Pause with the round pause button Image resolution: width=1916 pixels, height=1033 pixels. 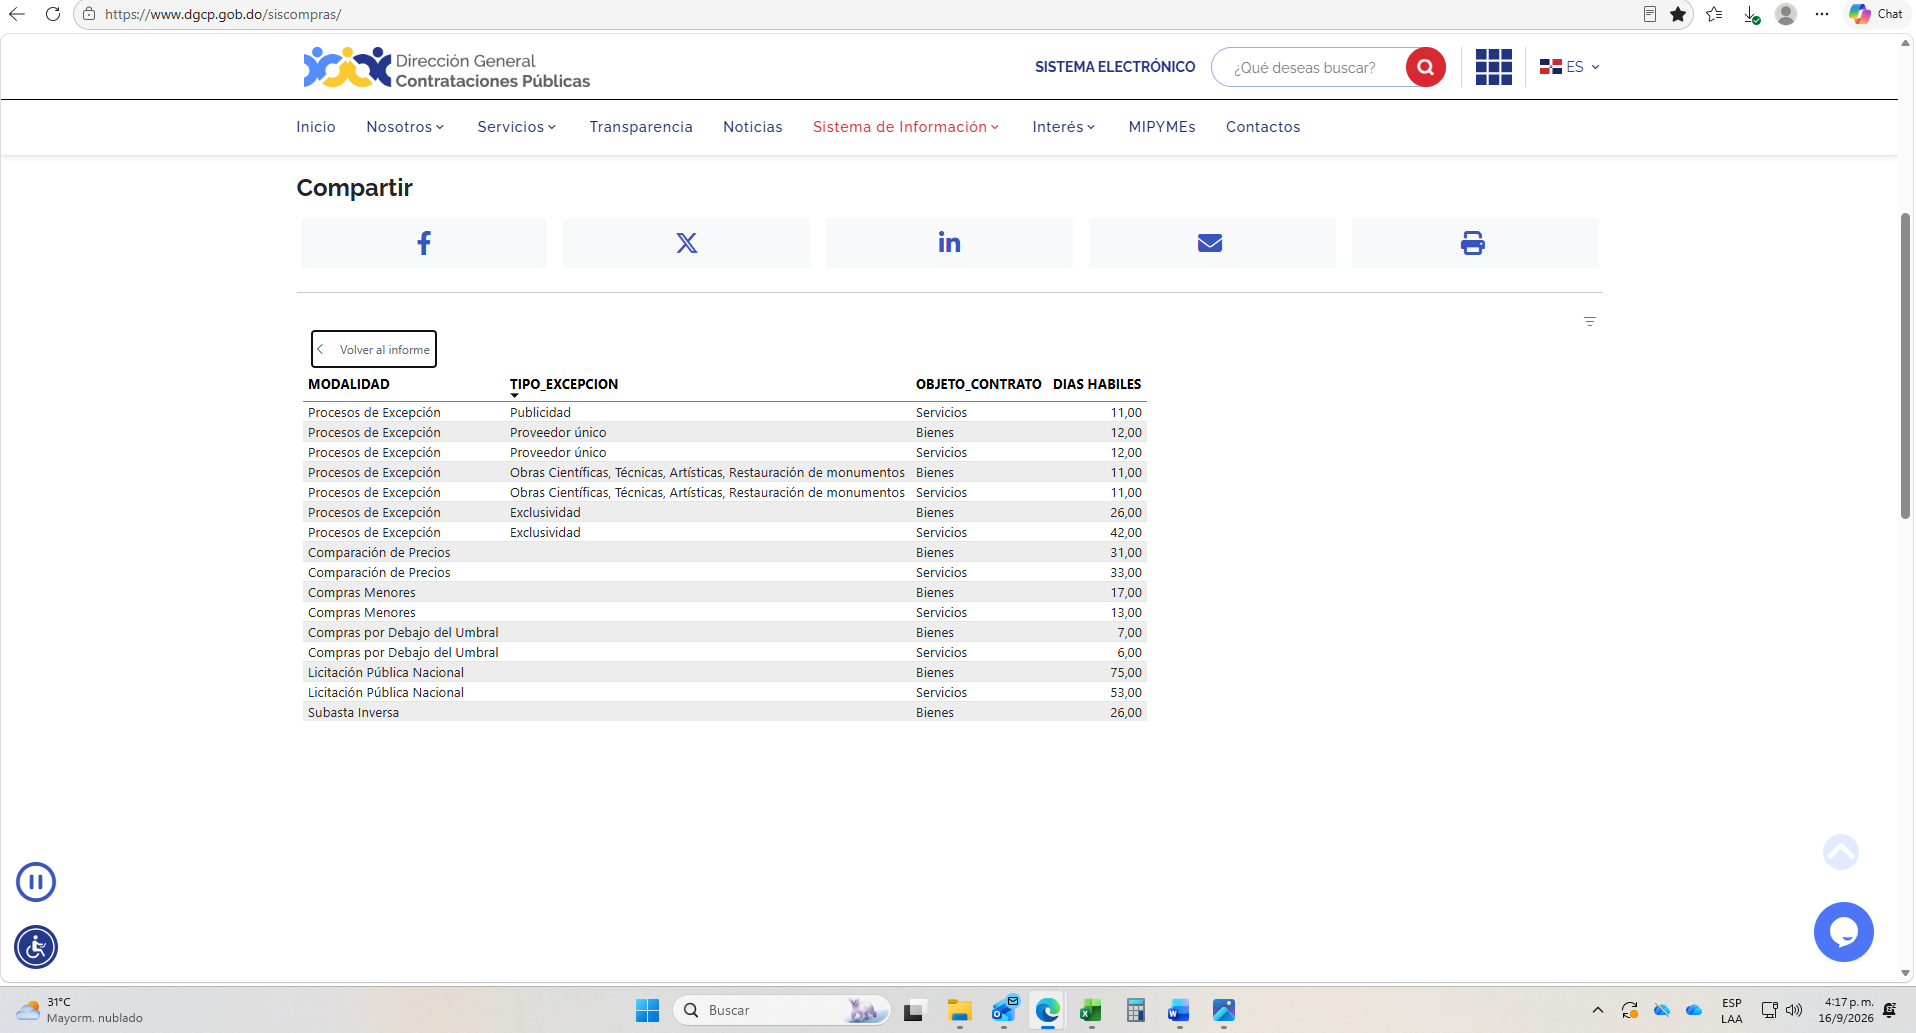pos(36,882)
